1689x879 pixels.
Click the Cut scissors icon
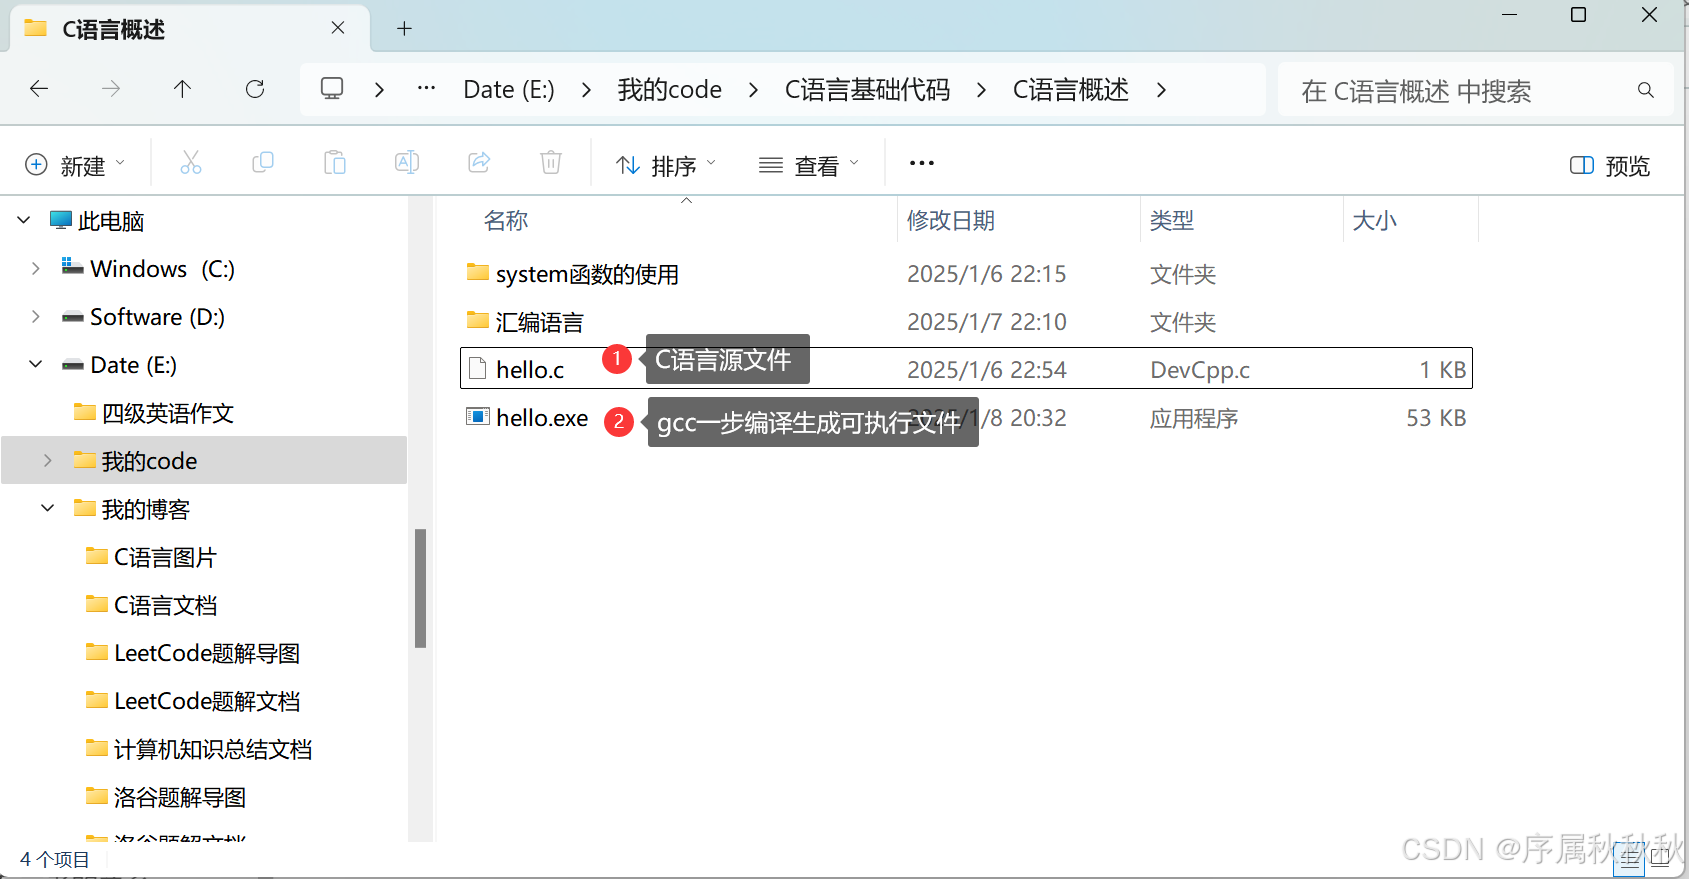(x=191, y=163)
